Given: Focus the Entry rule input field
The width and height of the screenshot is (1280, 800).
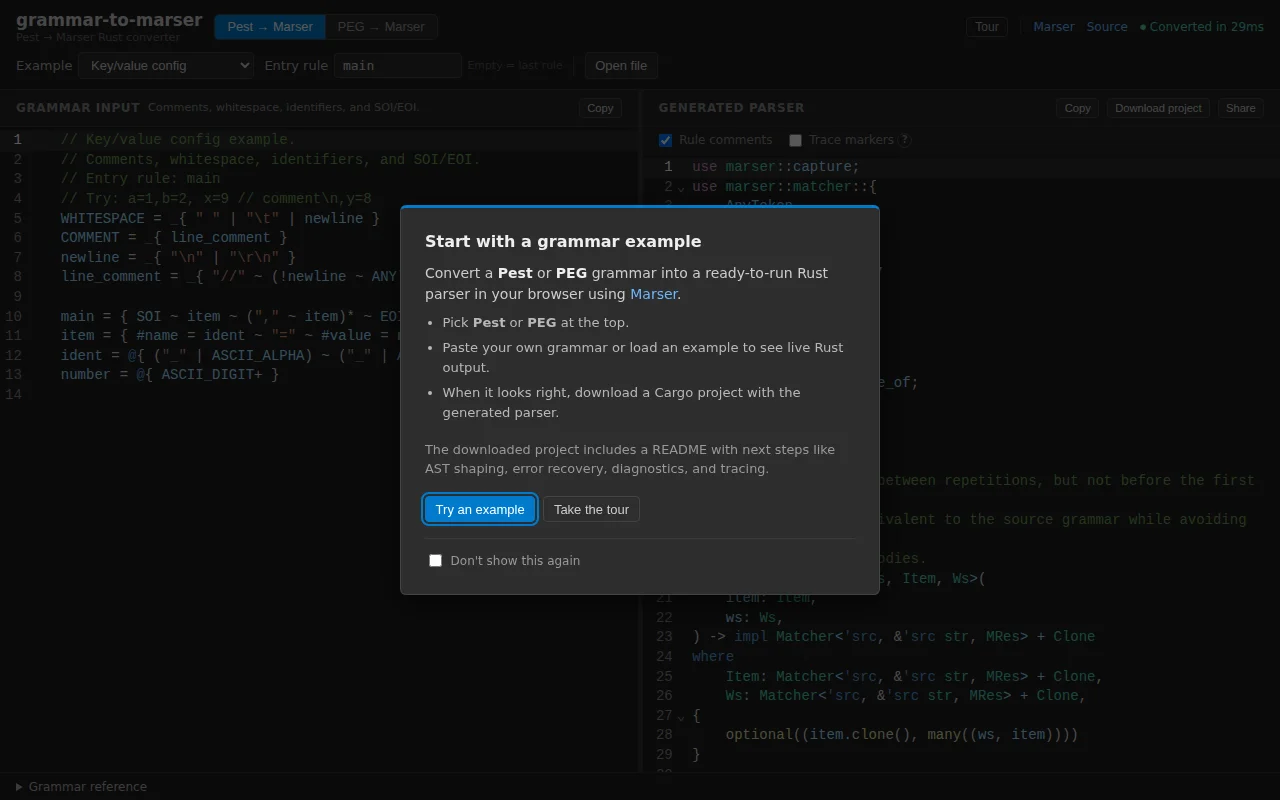Looking at the screenshot, I should pos(398,66).
